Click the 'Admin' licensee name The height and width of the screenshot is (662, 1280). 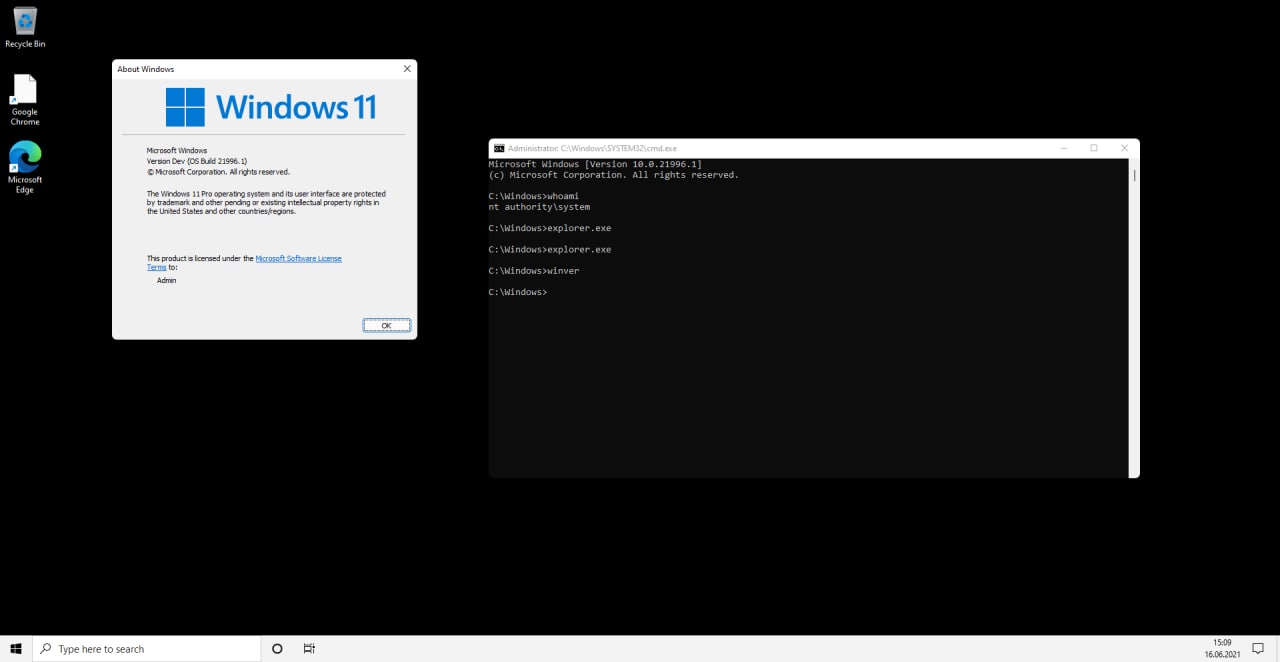click(167, 280)
